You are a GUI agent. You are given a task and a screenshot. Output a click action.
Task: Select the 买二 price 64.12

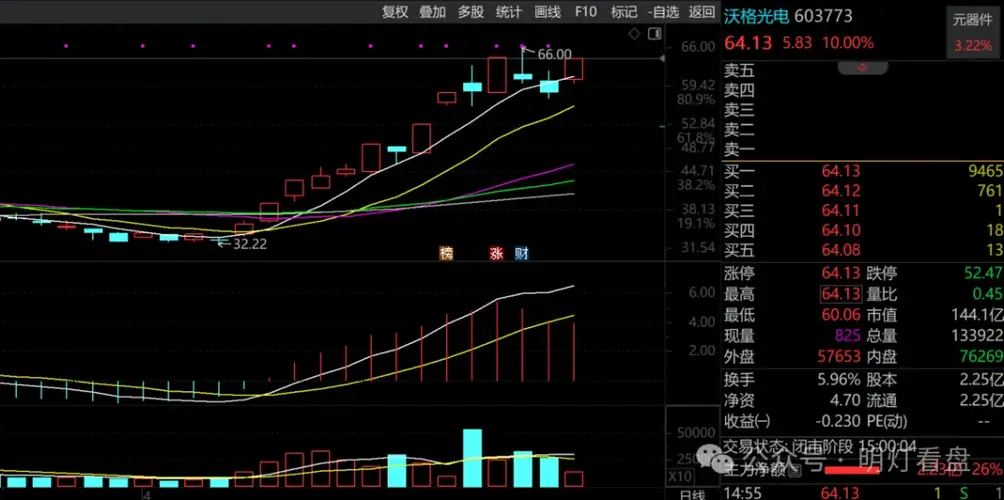click(x=841, y=190)
